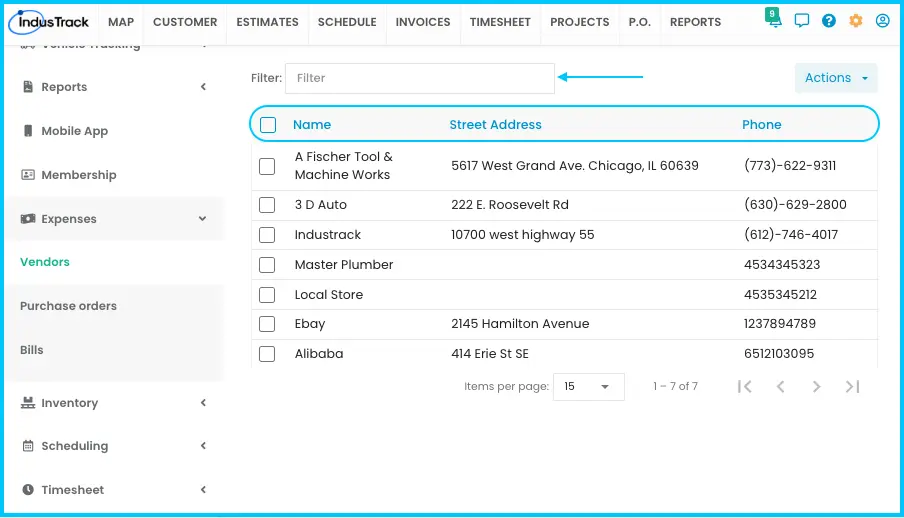Open the TIMESHEET top menu

point(500,22)
